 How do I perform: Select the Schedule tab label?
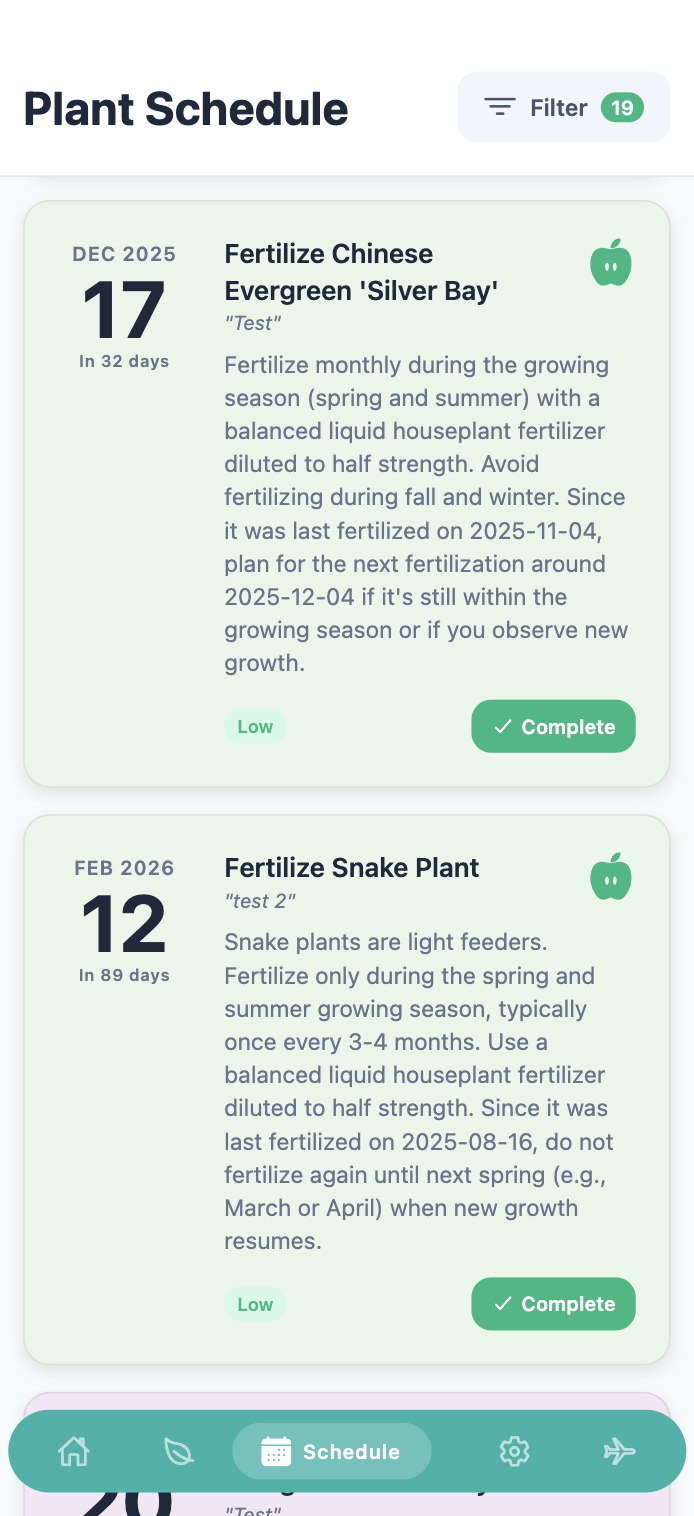tap(351, 1452)
